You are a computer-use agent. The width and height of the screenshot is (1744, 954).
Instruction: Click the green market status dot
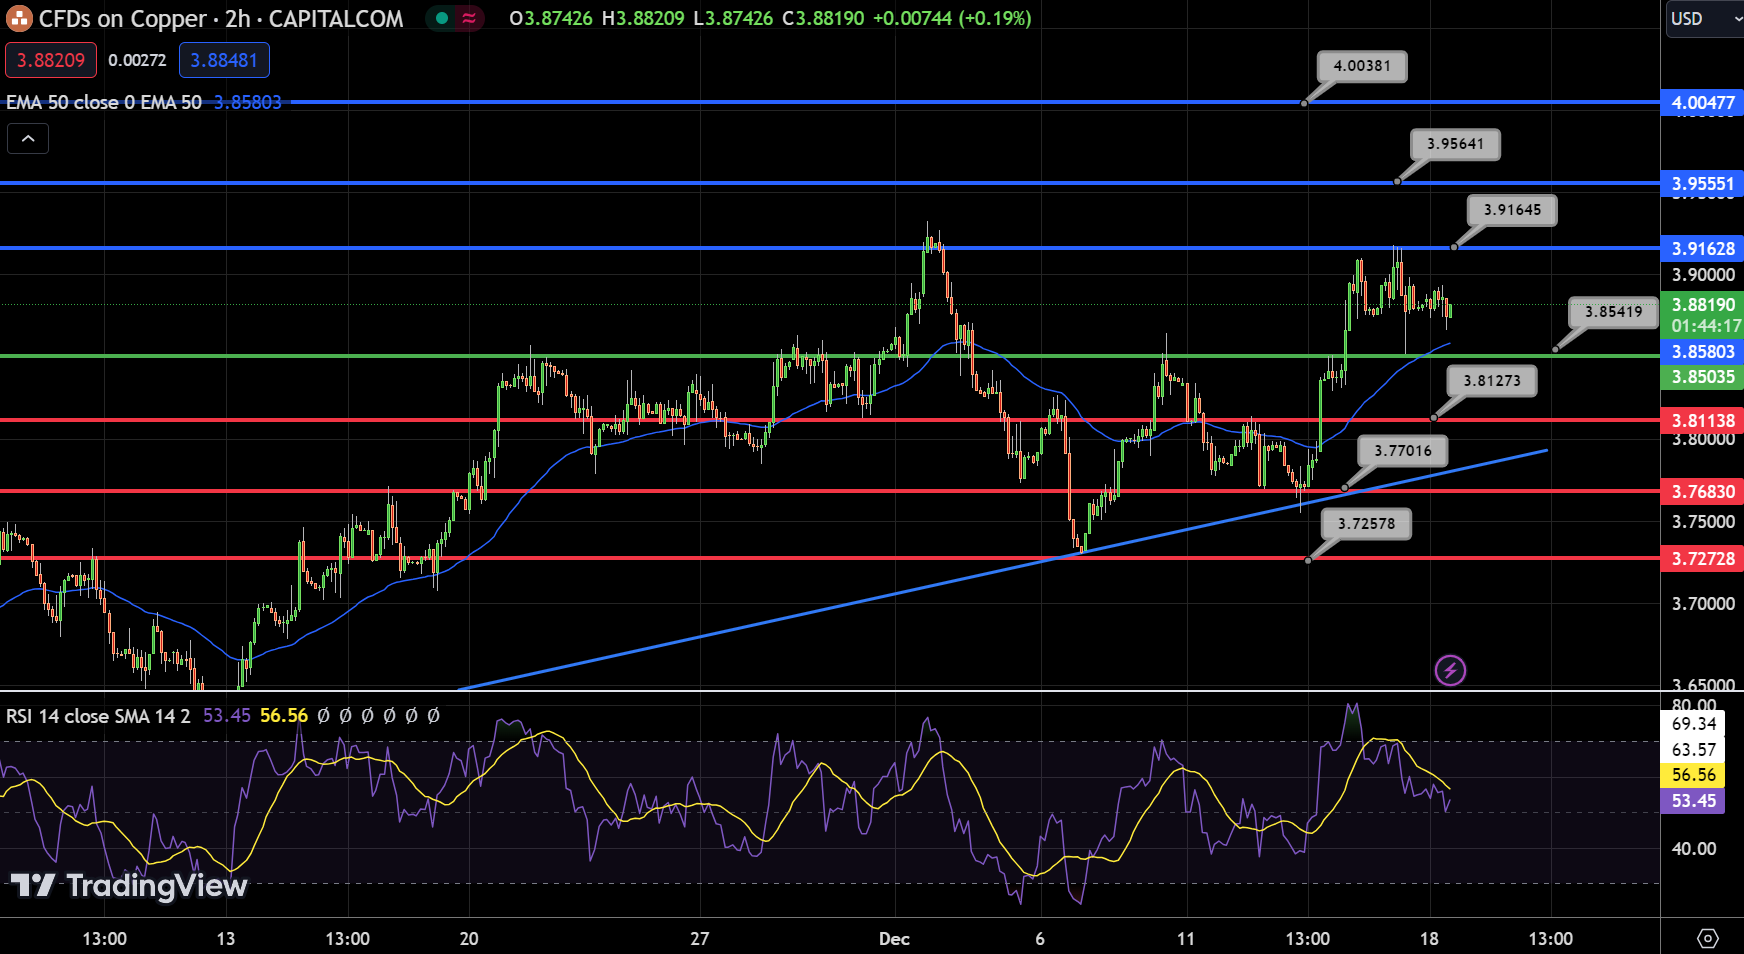pyautogui.click(x=442, y=18)
